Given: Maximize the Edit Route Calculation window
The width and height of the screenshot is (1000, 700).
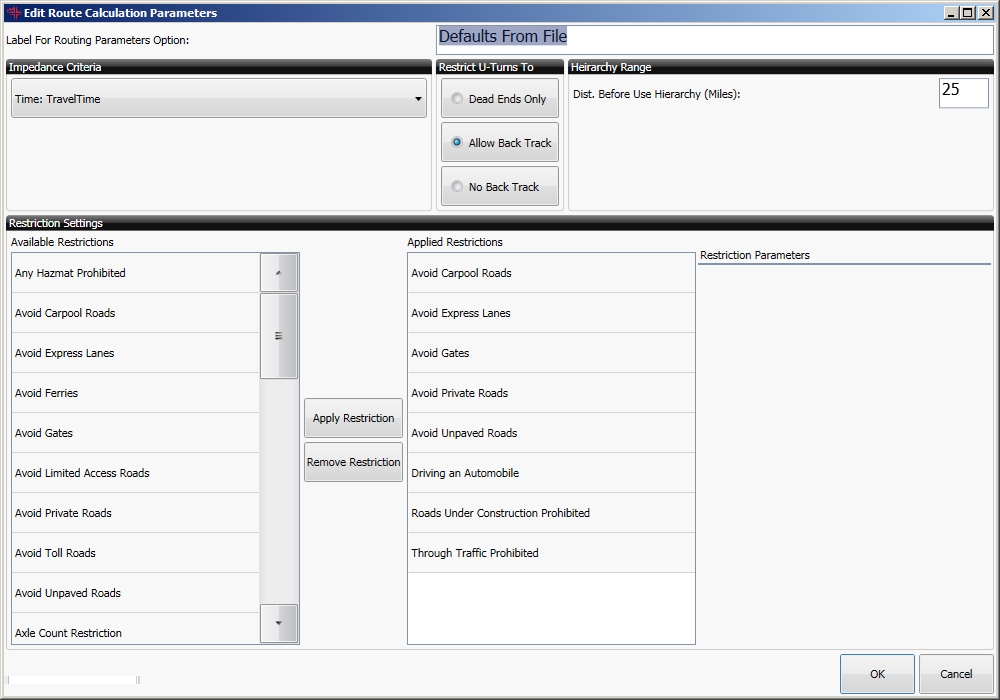Looking at the screenshot, I should tap(968, 13).
